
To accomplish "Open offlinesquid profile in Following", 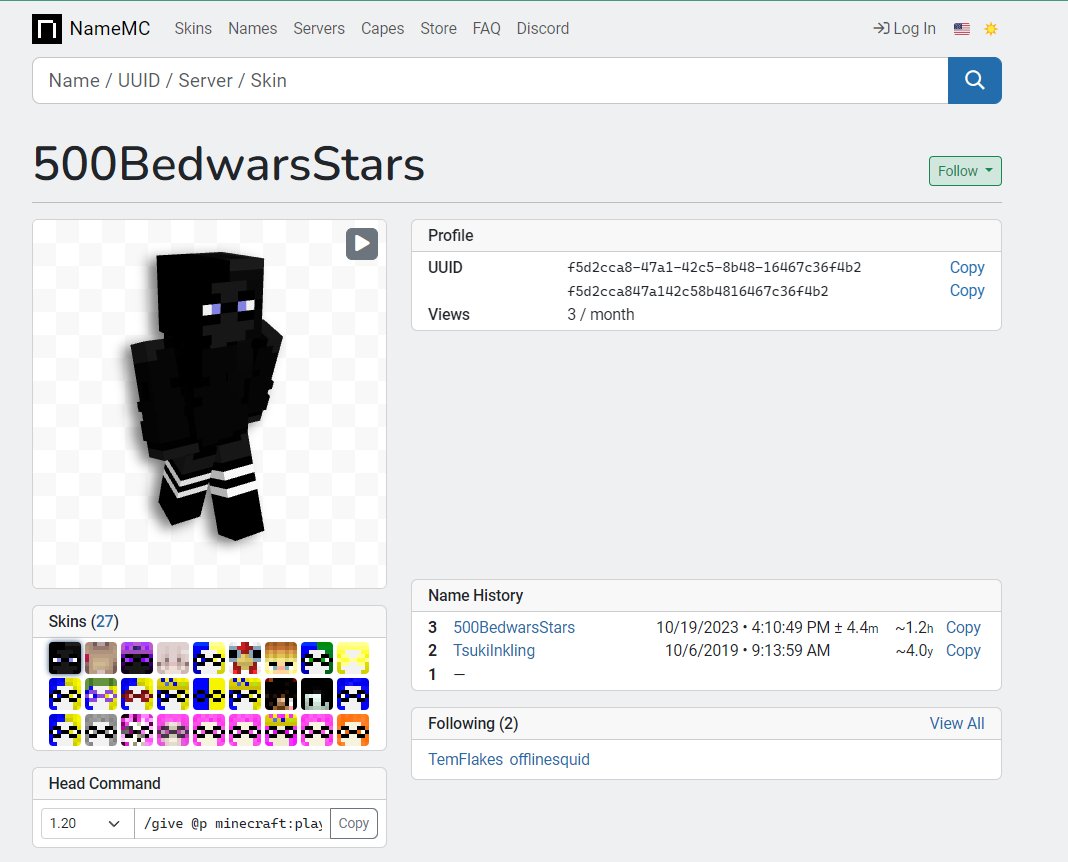I will [550, 759].
